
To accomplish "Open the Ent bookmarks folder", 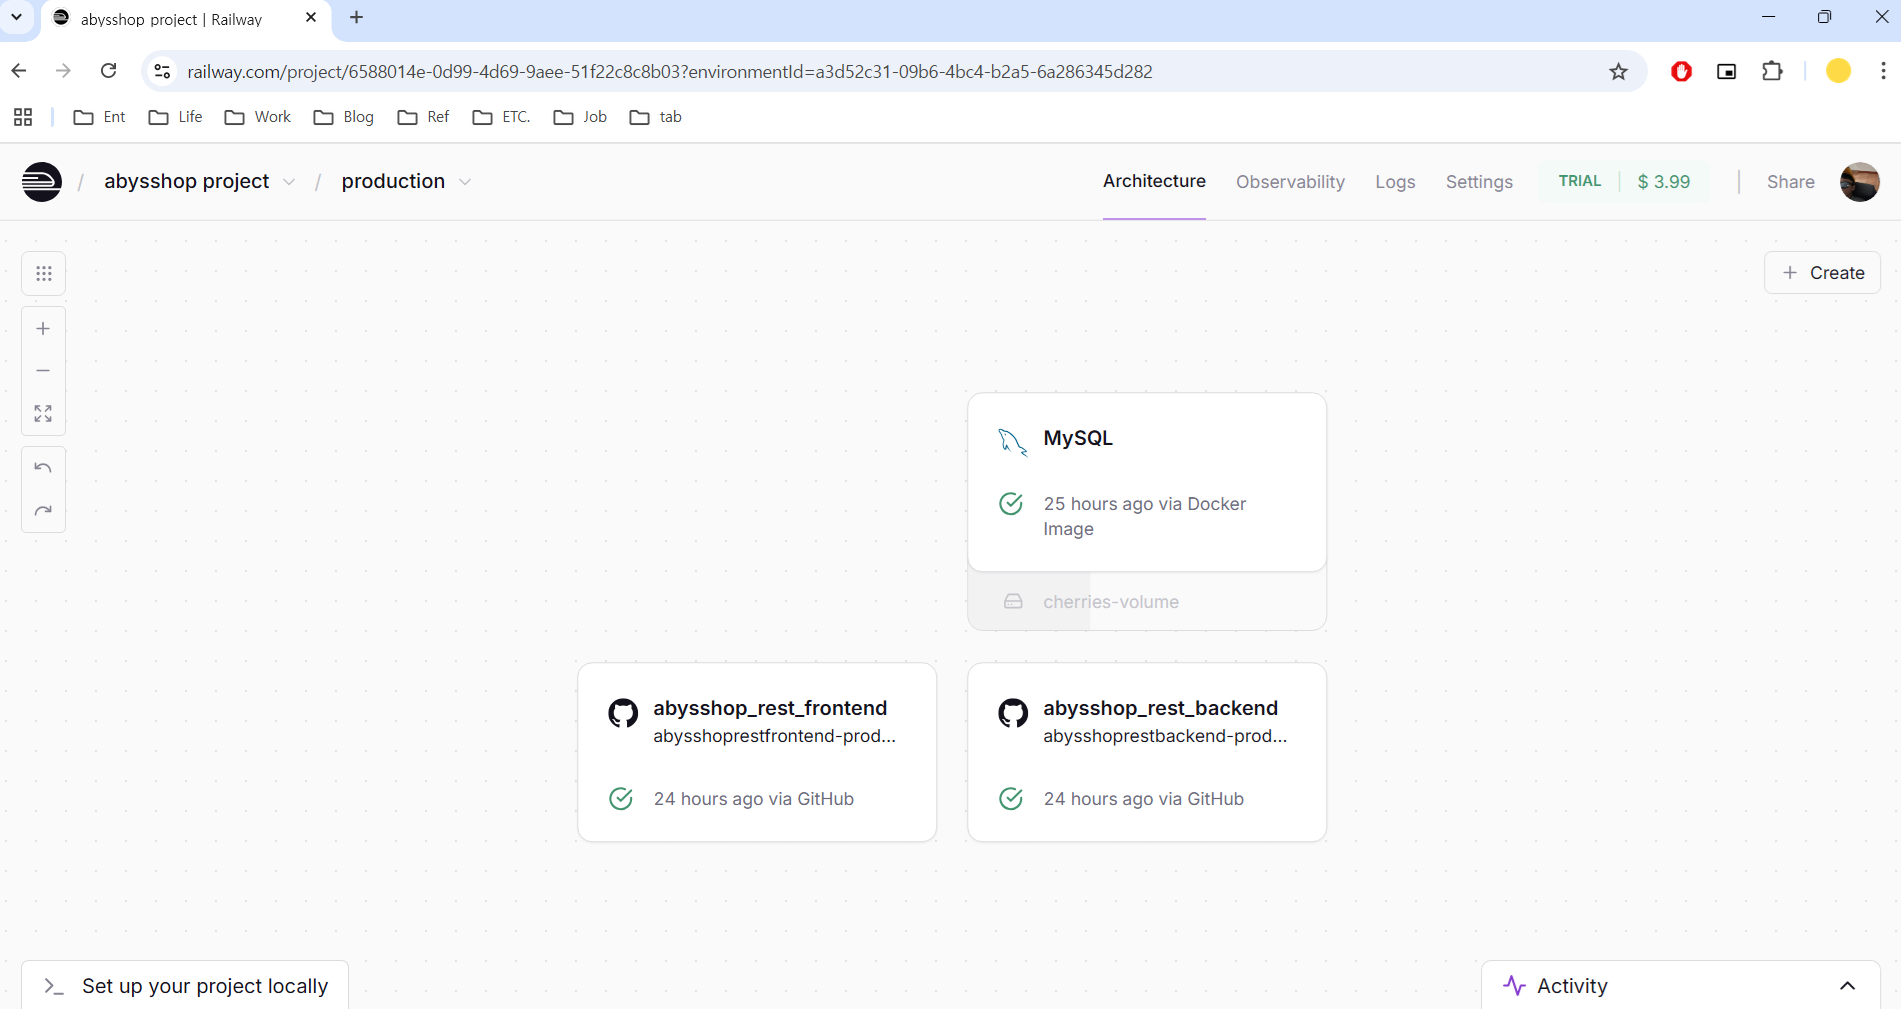I will point(100,117).
